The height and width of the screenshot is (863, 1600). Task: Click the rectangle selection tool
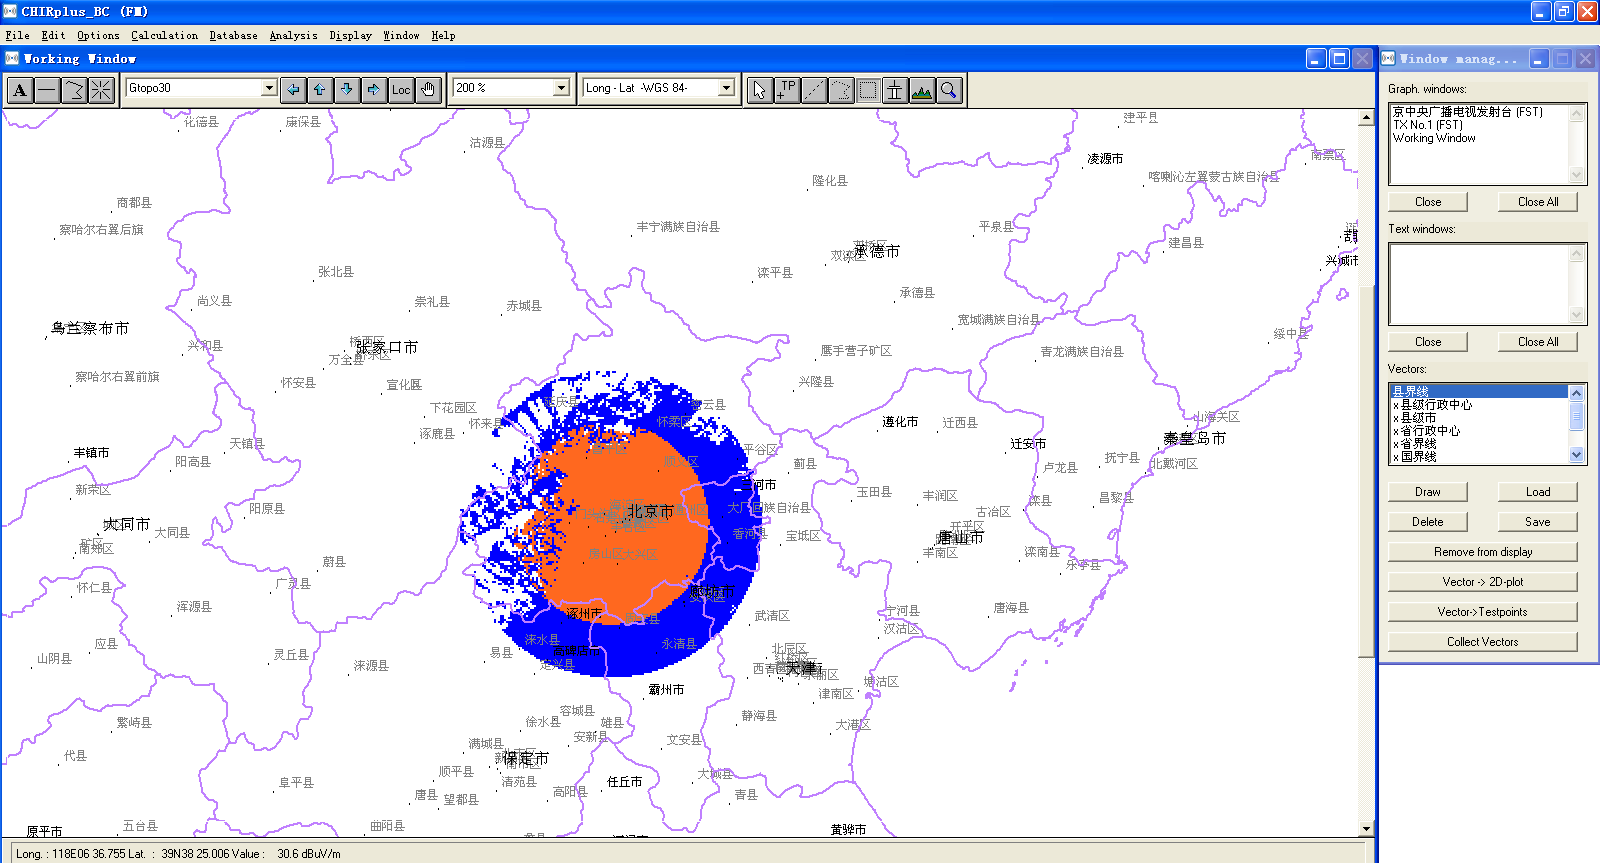click(868, 90)
